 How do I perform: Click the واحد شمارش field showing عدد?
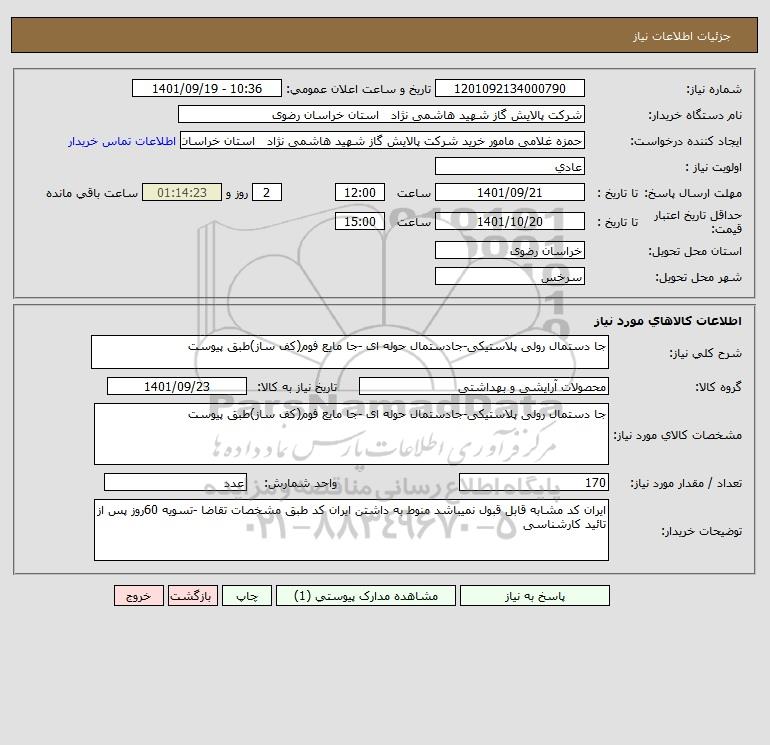(175, 482)
